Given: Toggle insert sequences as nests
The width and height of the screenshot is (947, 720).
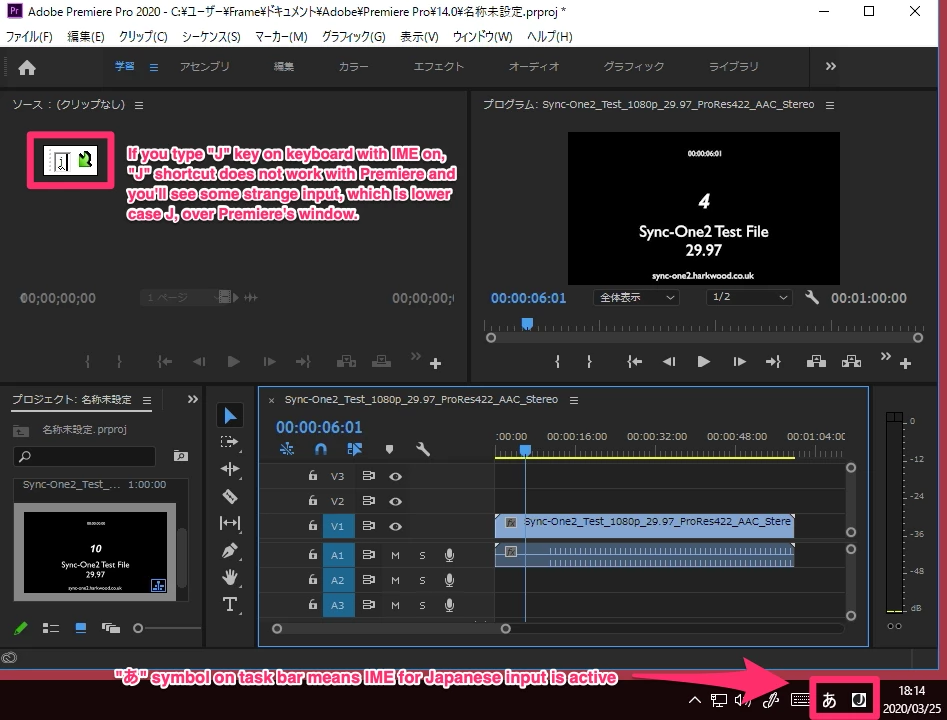Looking at the screenshot, I should click(x=287, y=449).
